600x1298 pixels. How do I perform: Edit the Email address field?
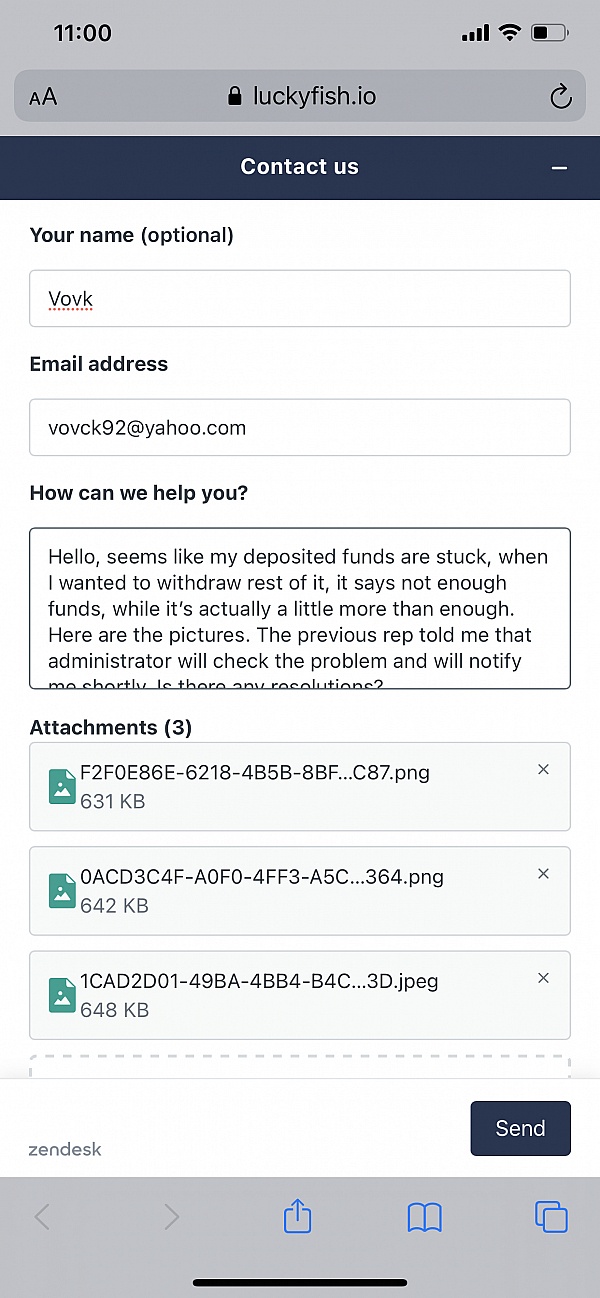[x=300, y=427]
